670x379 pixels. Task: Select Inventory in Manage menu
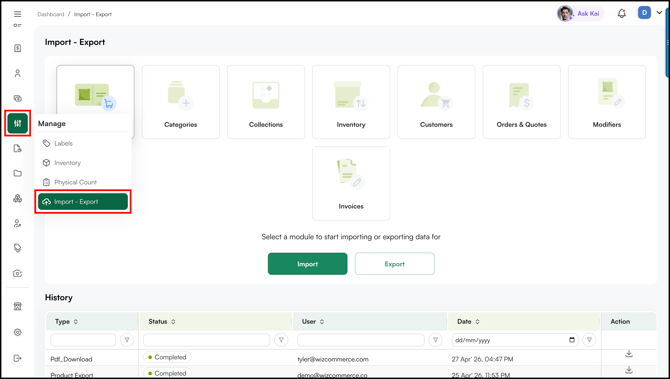pyautogui.click(x=82, y=163)
